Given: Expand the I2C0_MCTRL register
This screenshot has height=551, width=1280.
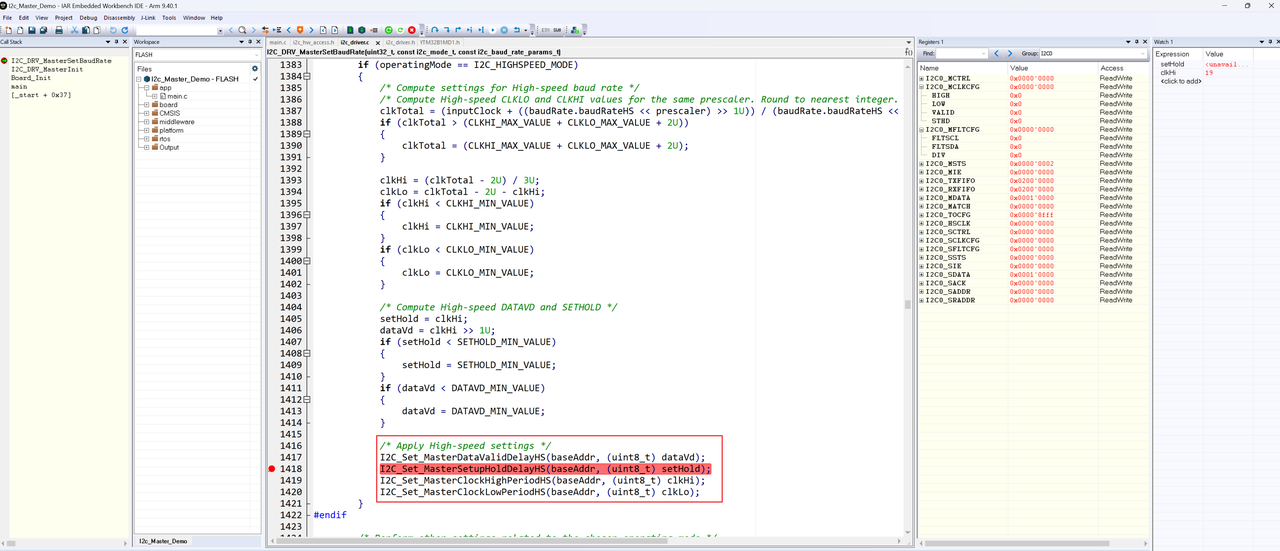Looking at the screenshot, I should pos(922,78).
